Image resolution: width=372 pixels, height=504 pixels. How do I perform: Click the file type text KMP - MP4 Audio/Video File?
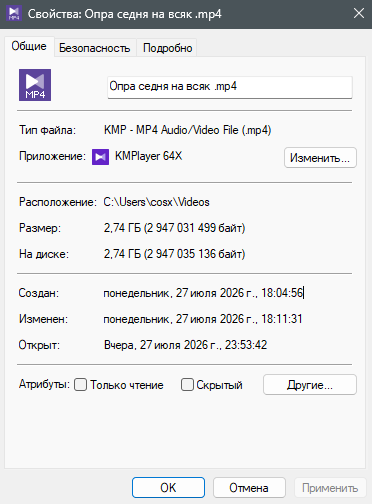click(187, 130)
